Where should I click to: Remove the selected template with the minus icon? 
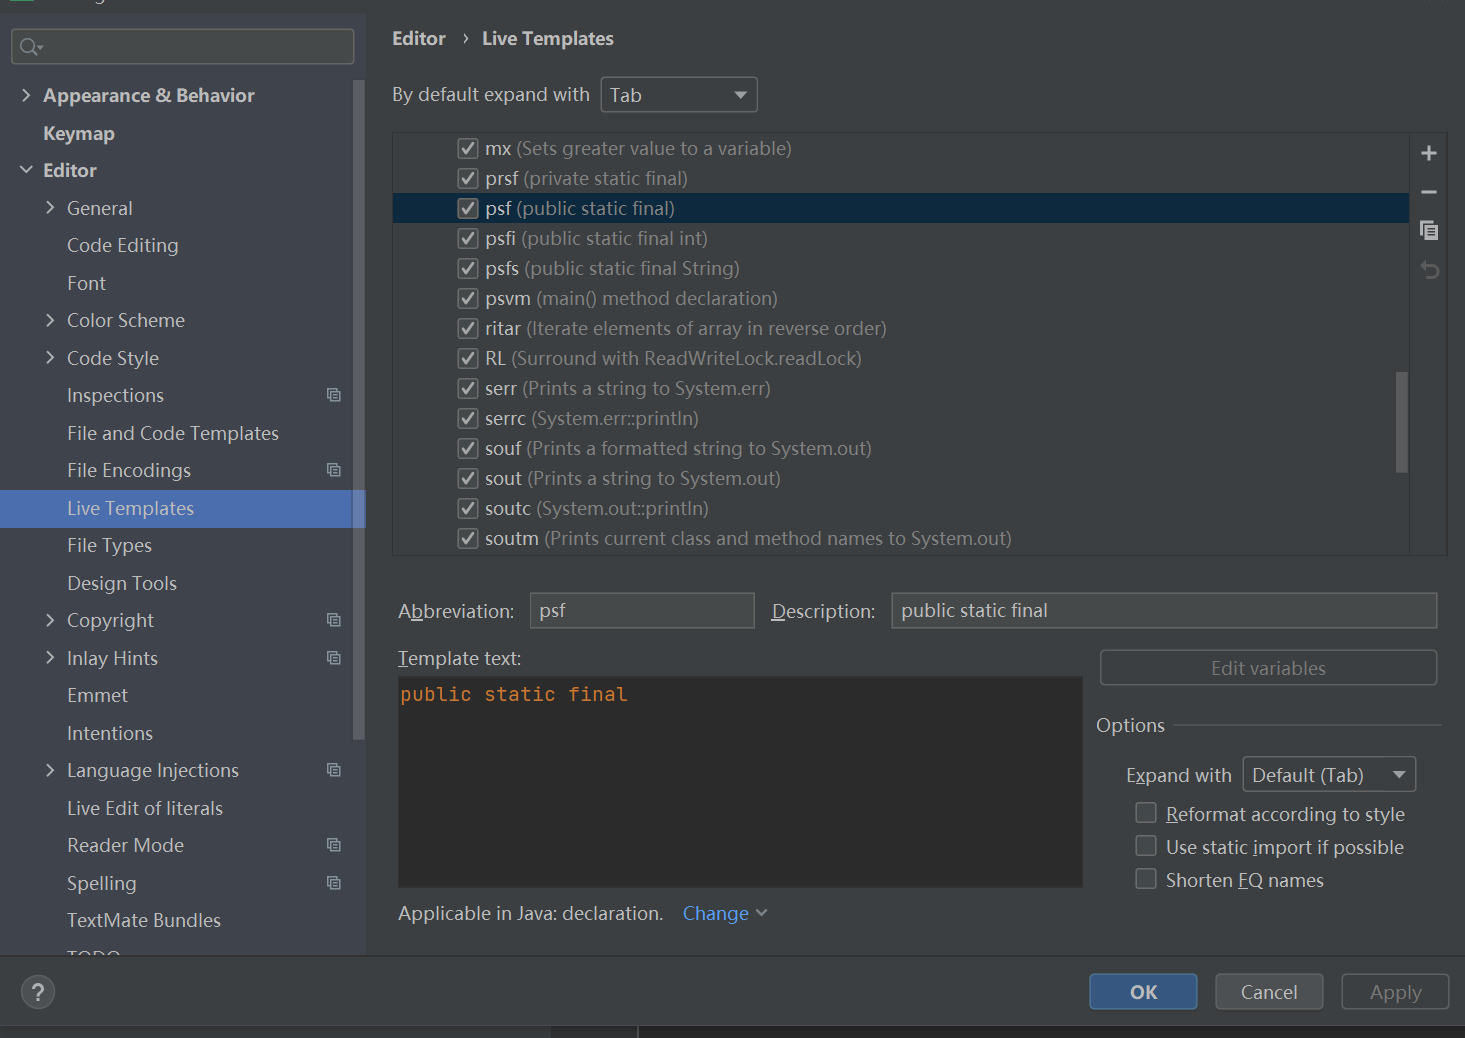pos(1428,192)
